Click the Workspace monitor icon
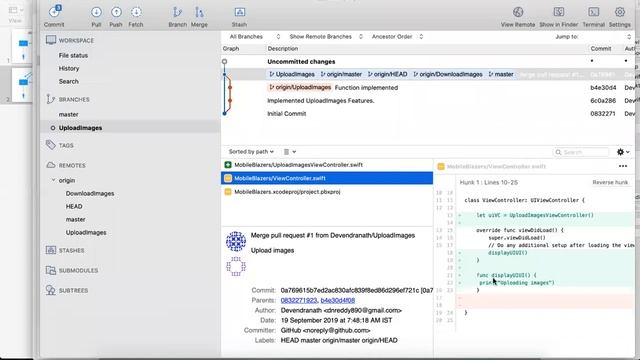Screen dimensions: 640x360 click(x=51, y=40)
